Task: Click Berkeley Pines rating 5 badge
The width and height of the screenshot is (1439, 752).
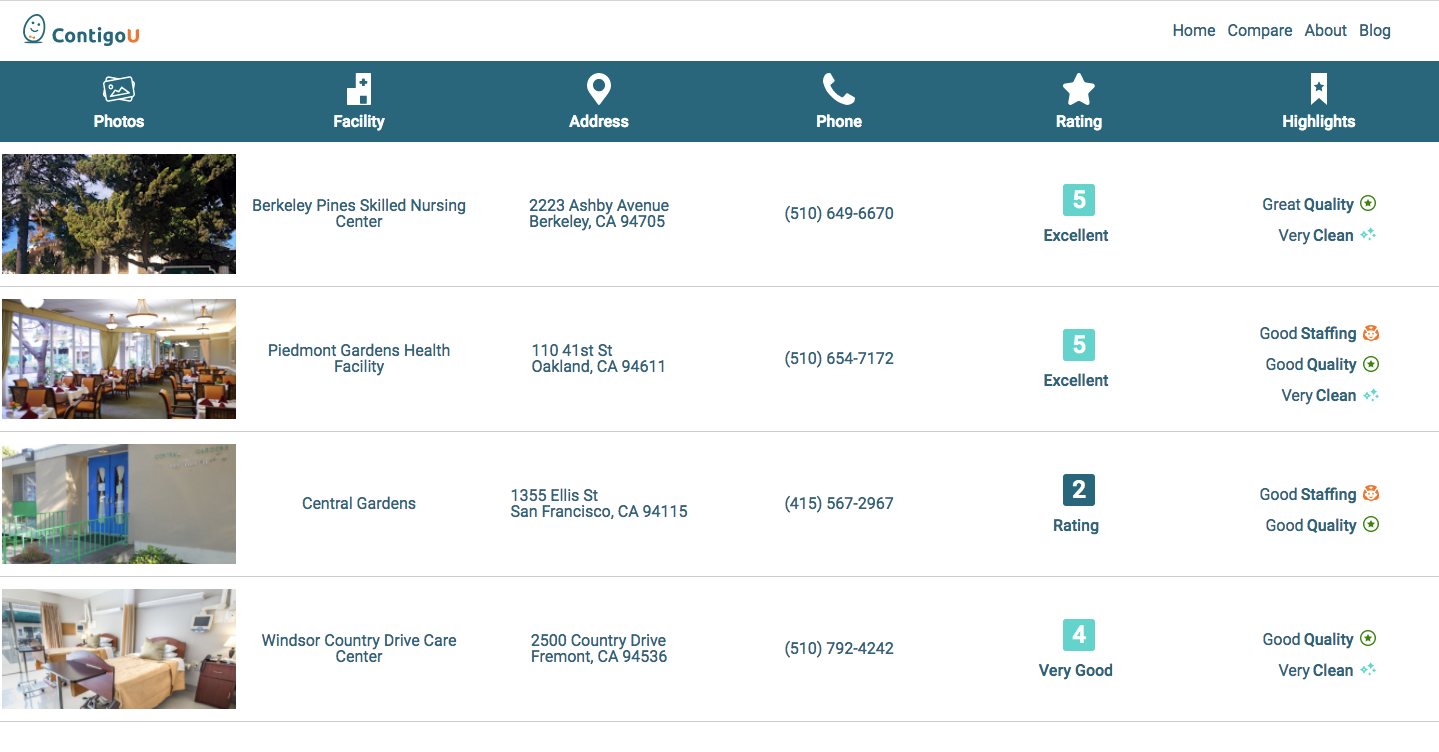Action: click(1079, 200)
